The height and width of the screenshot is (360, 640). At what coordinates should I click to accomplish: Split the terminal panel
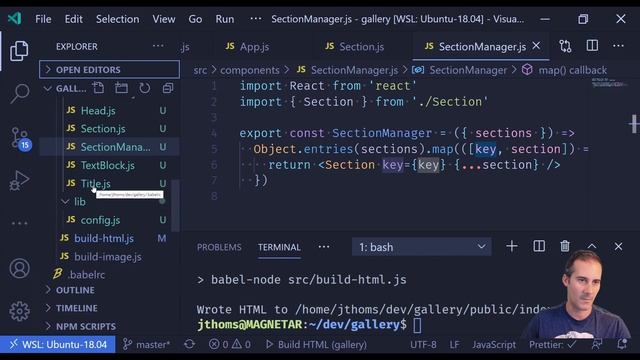click(x=539, y=247)
